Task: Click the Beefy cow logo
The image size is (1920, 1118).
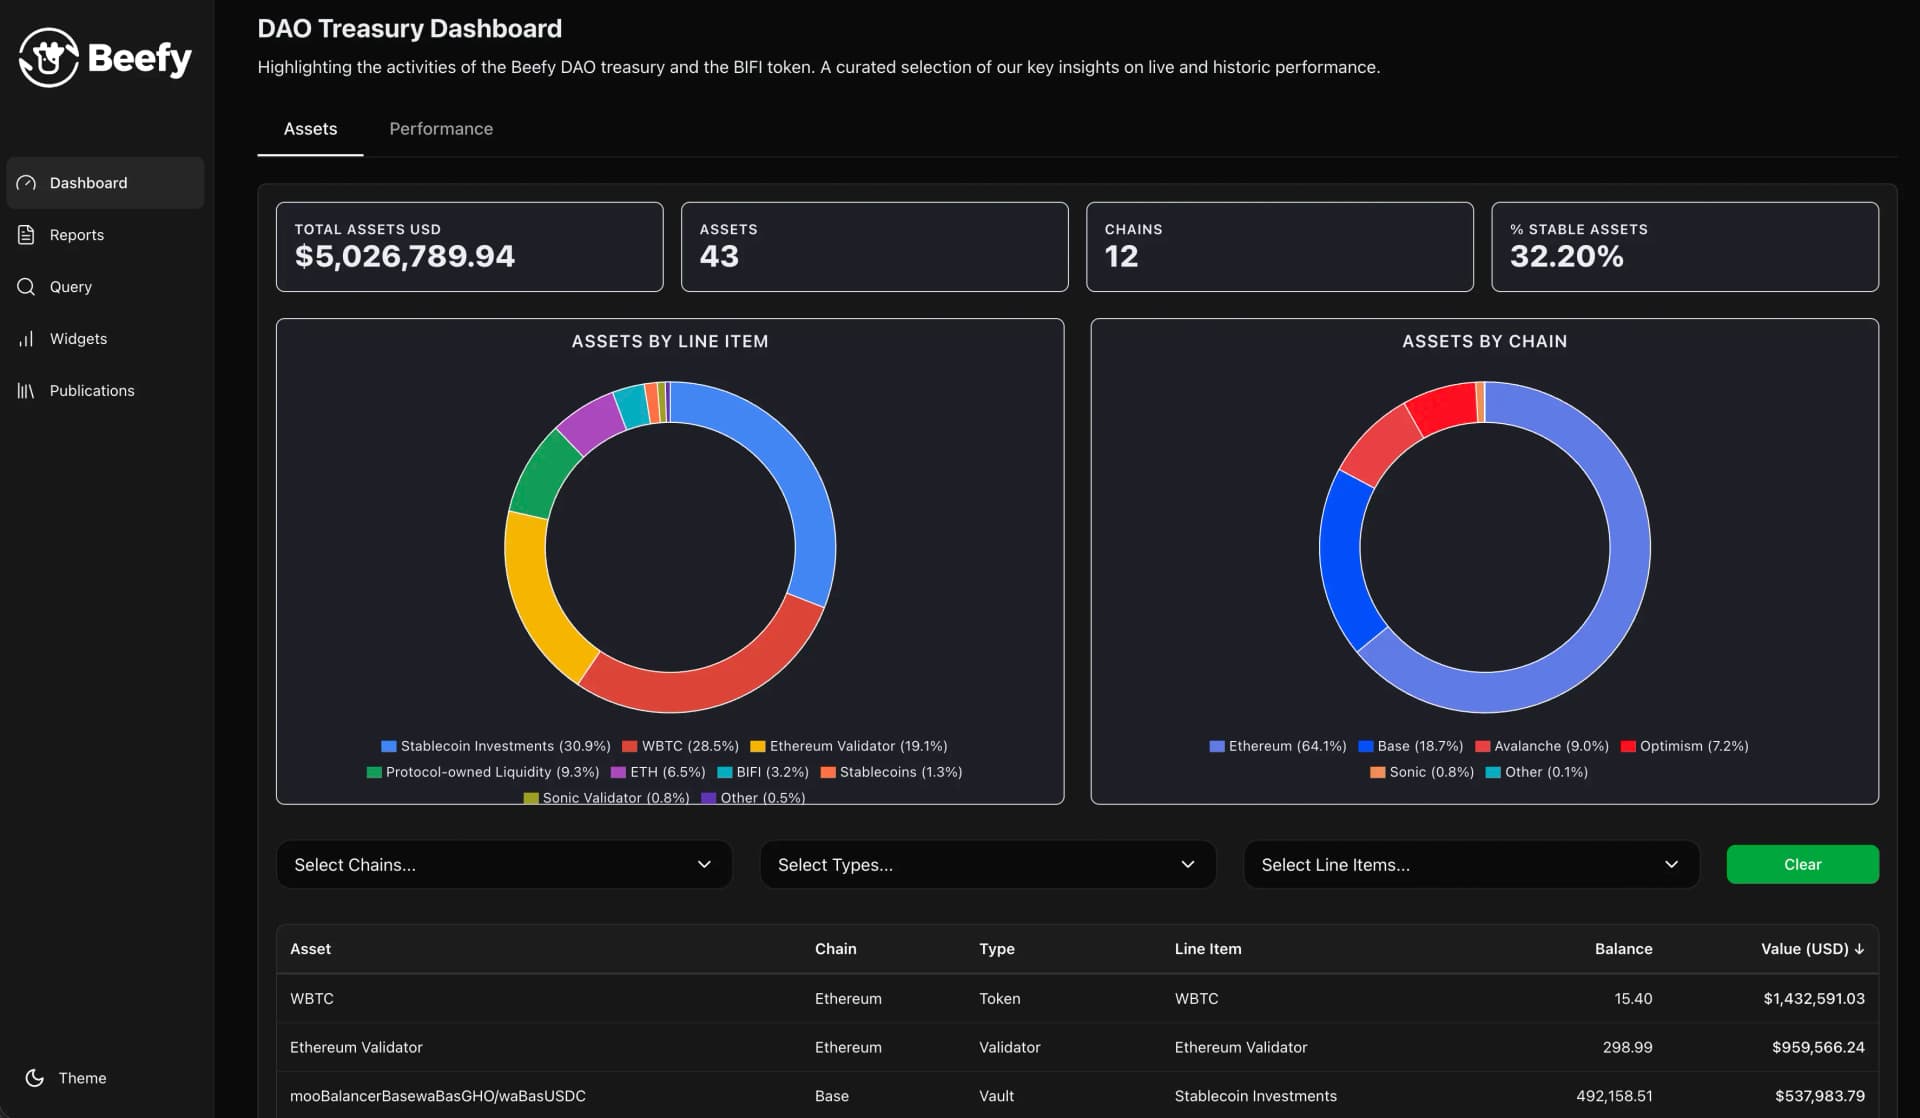Action: point(49,57)
